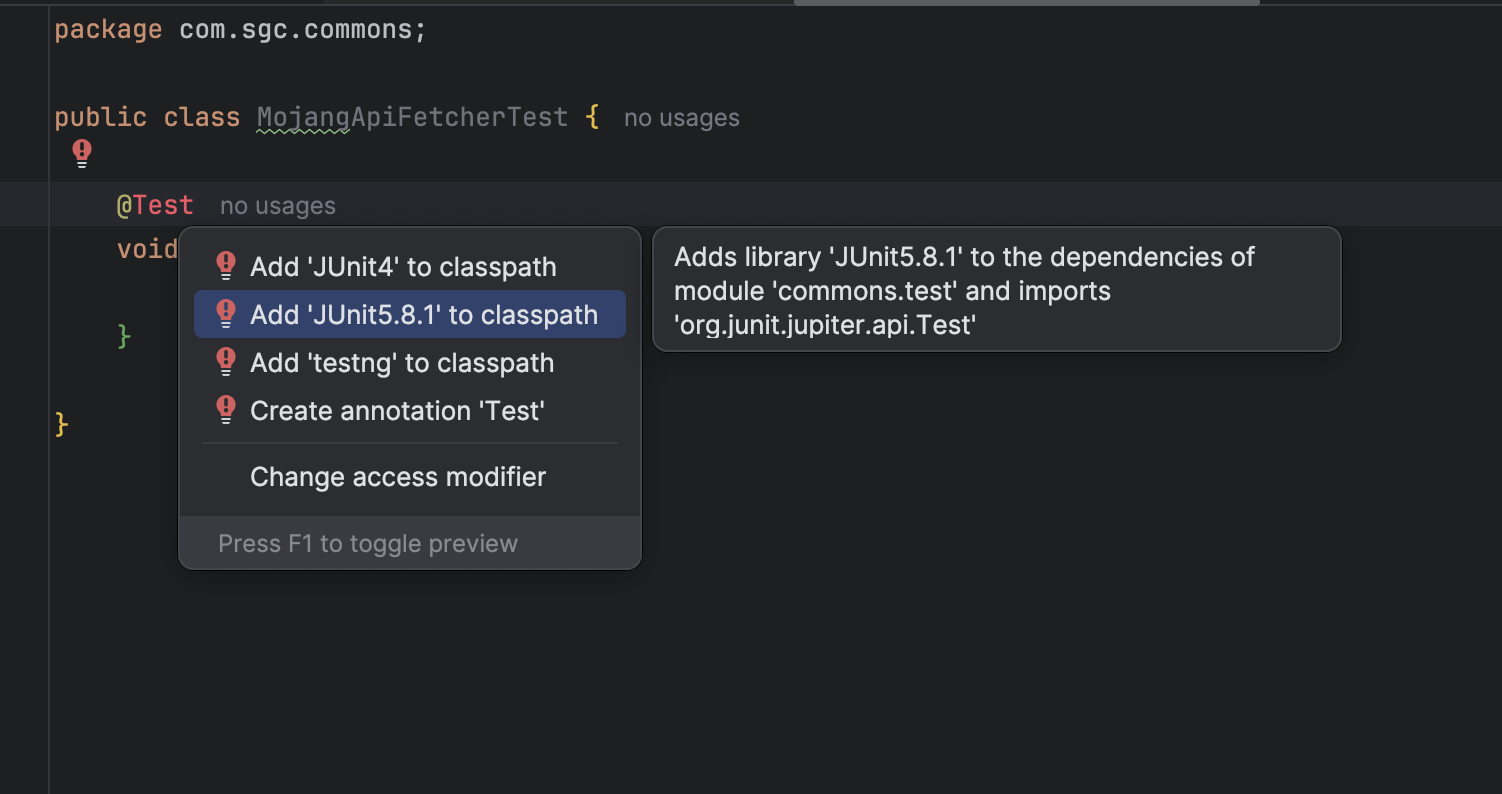Click the MojangApiFetcherTest class name
This screenshot has height=794, width=1502.
pyautogui.click(x=412, y=117)
